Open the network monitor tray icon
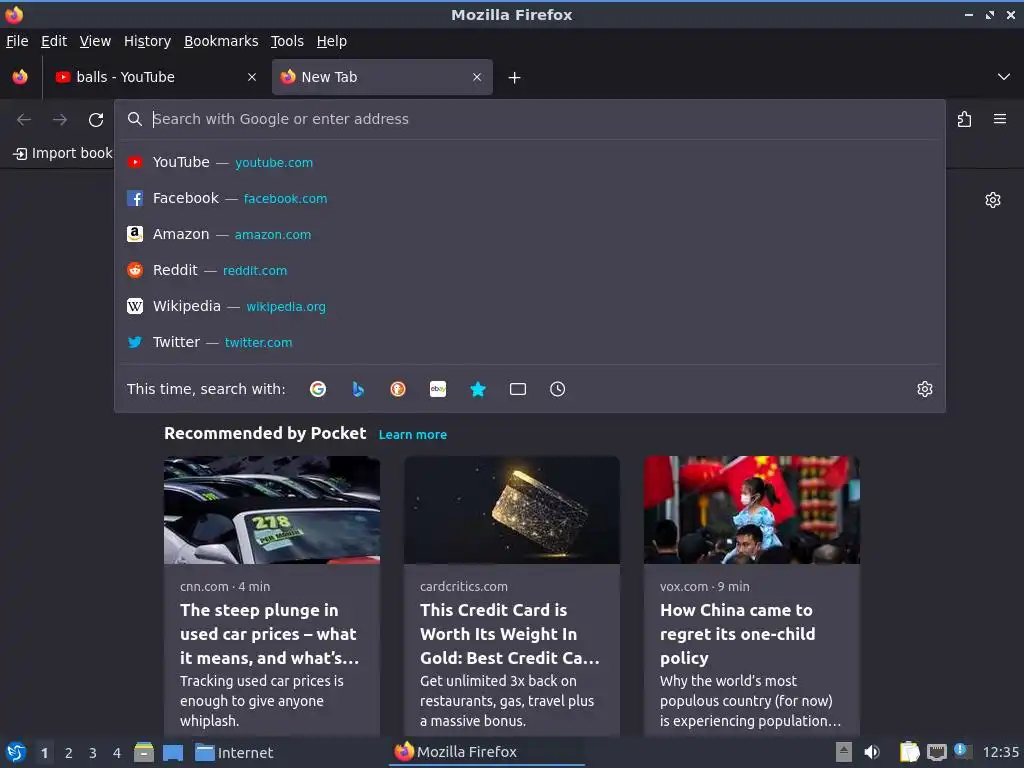 click(936, 753)
